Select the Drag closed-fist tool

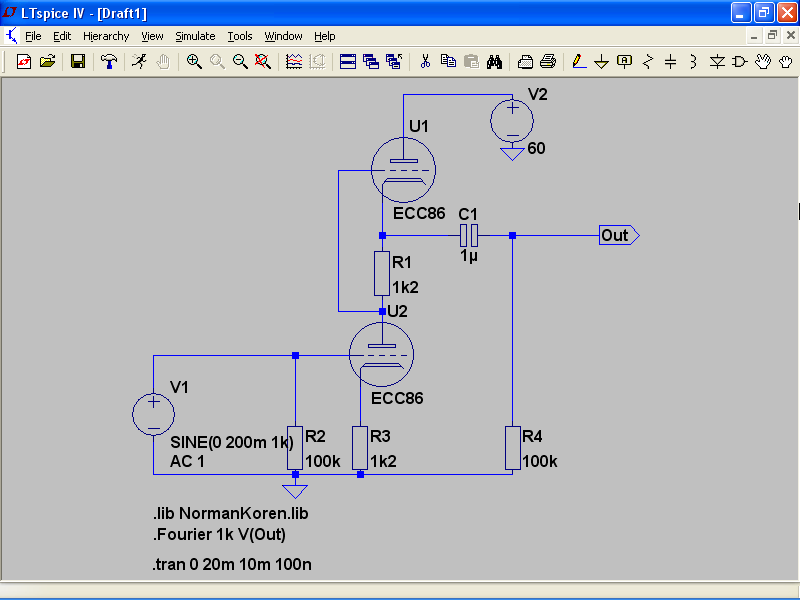pos(786,62)
